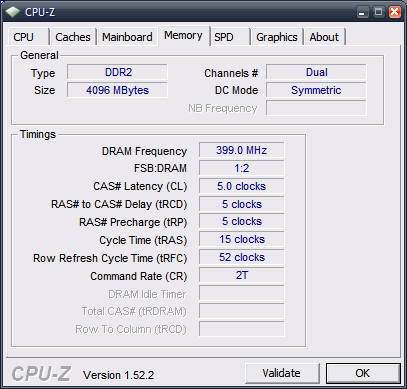Screen dimensions: 407x389
Task: Click the empty Total CAS# (tRDRAM) field
Action: 242,311
